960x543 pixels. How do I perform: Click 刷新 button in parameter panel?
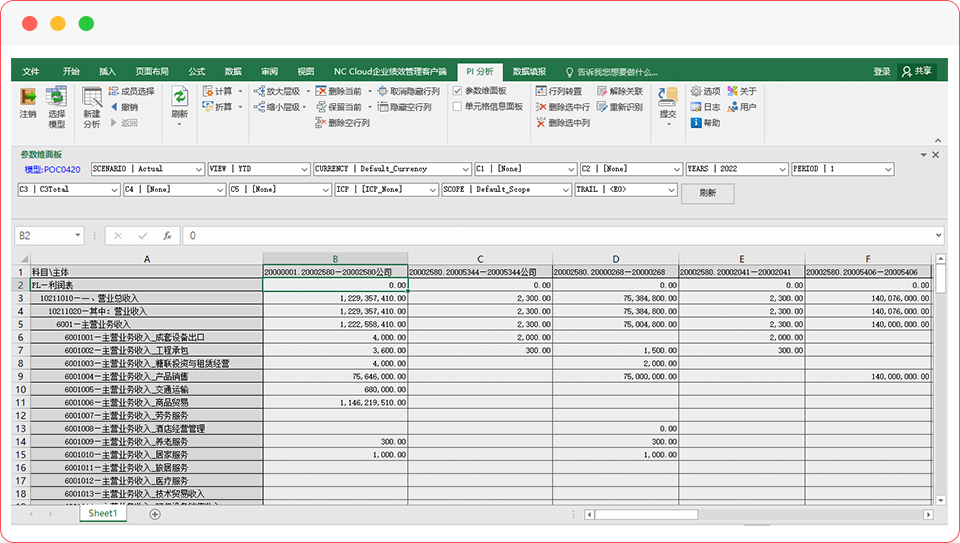[708, 193]
